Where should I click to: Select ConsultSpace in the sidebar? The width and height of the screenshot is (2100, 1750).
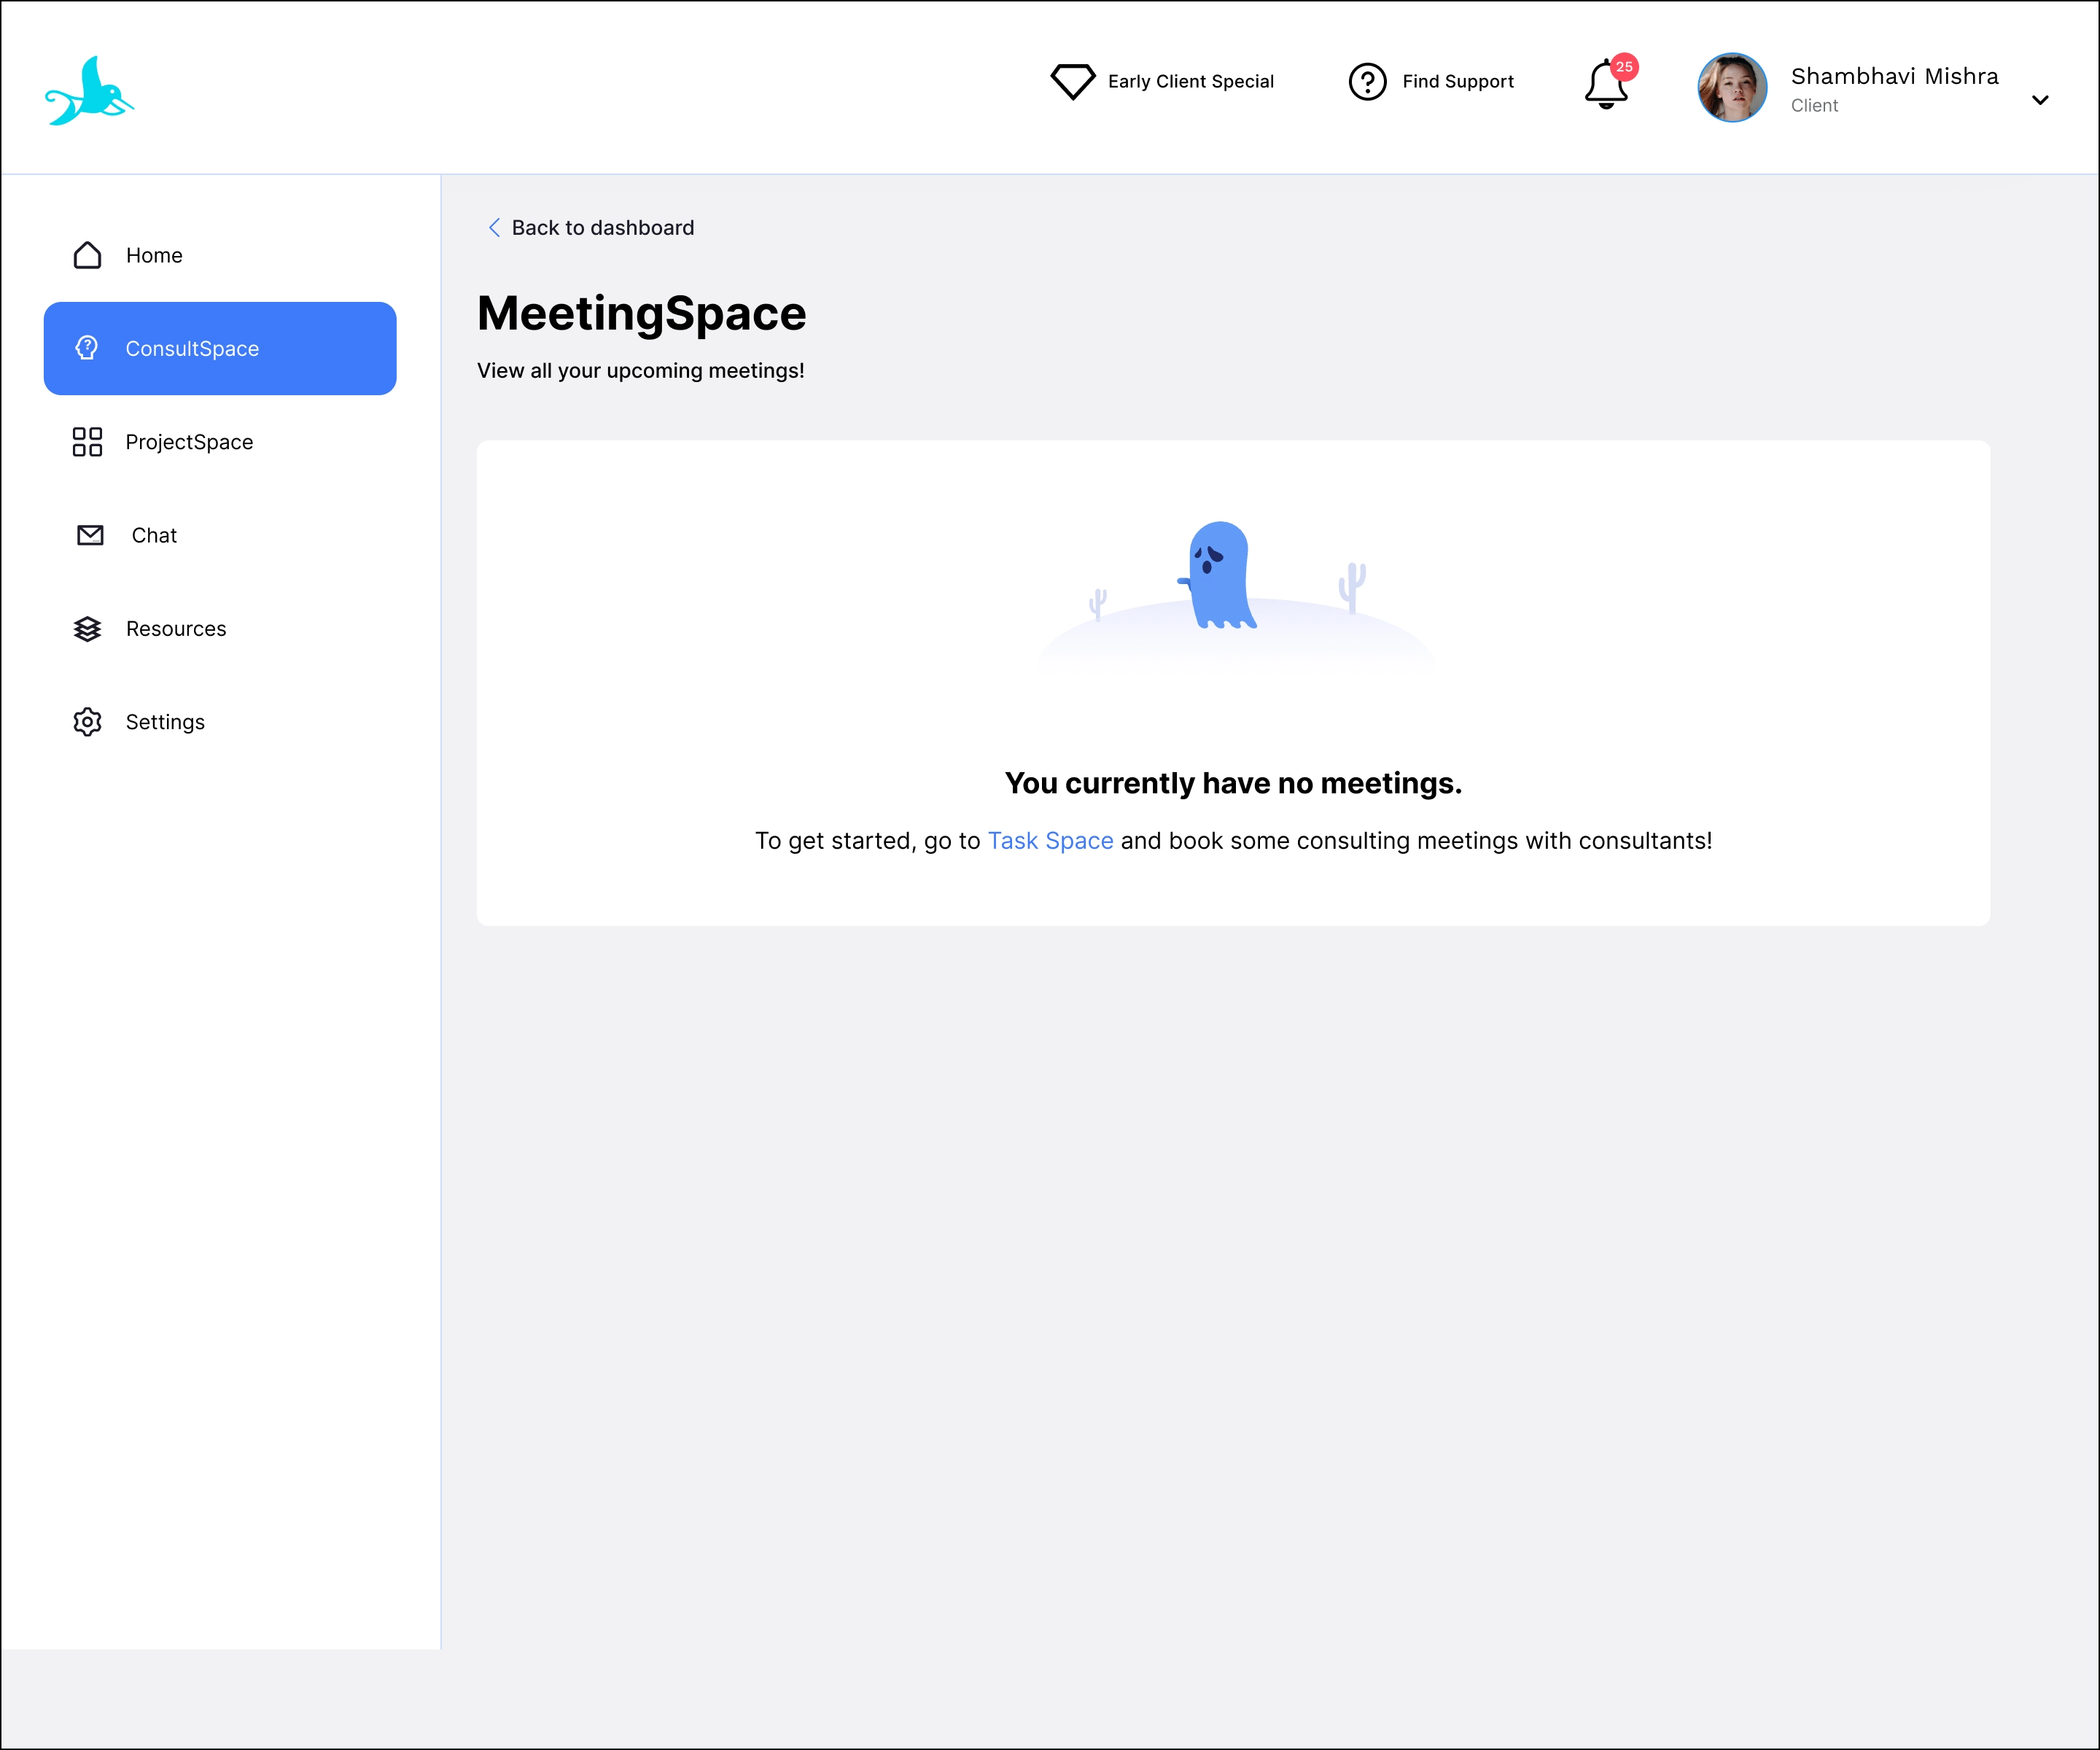point(220,348)
